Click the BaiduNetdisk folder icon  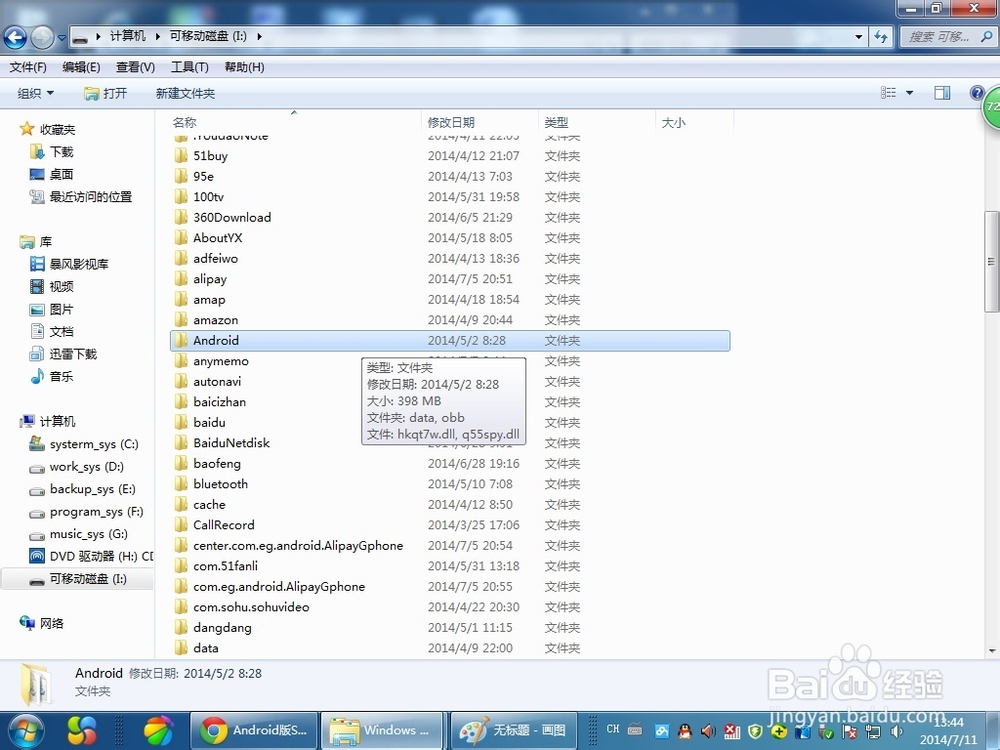[x=181, y=443]
